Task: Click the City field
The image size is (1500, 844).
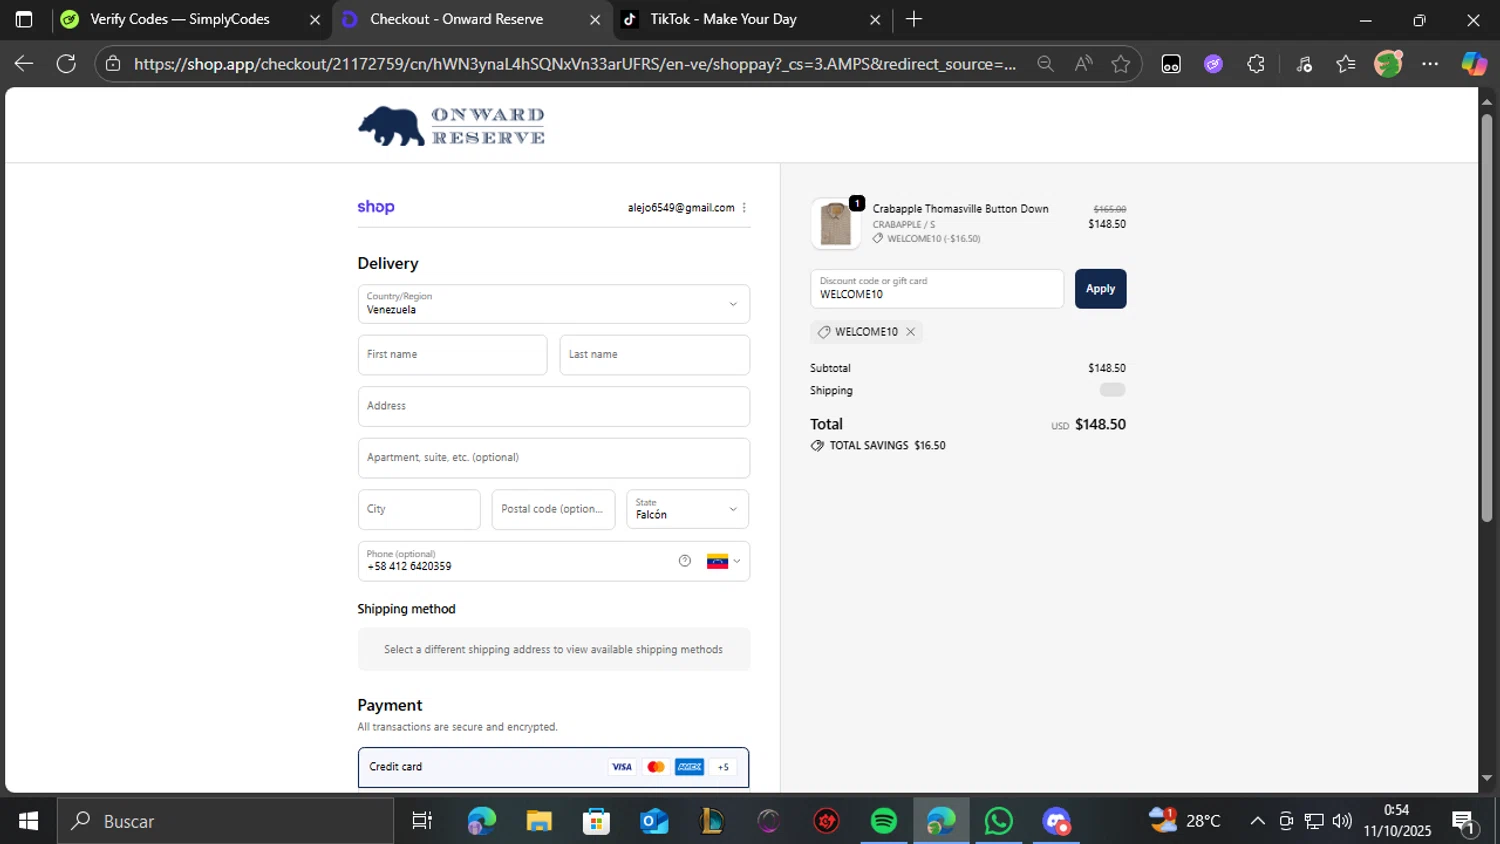Action: pos(419,509)
